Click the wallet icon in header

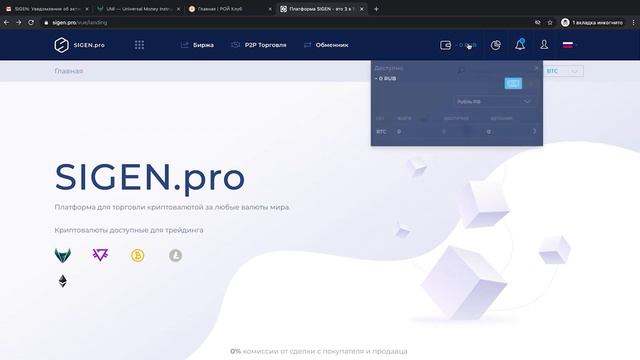click(445, 45)
